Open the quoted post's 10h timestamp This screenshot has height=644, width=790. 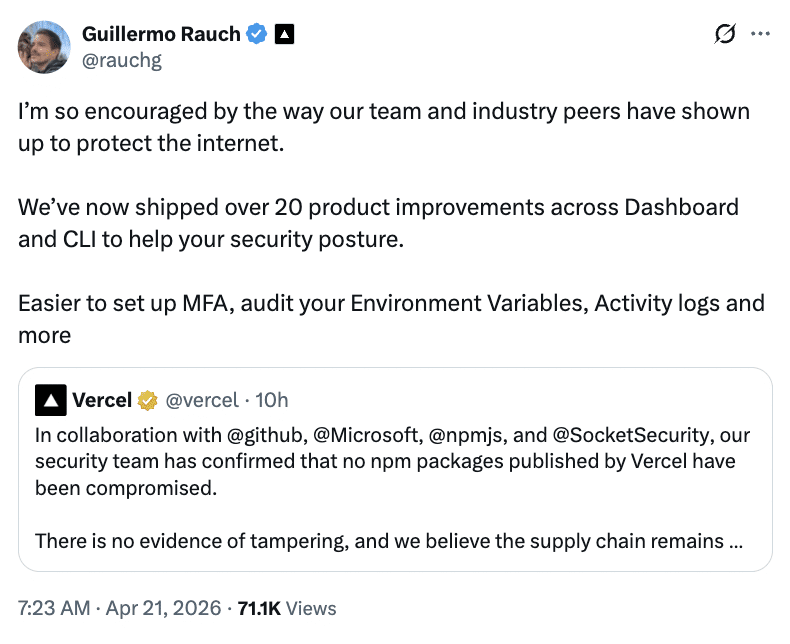pos(272,400)
